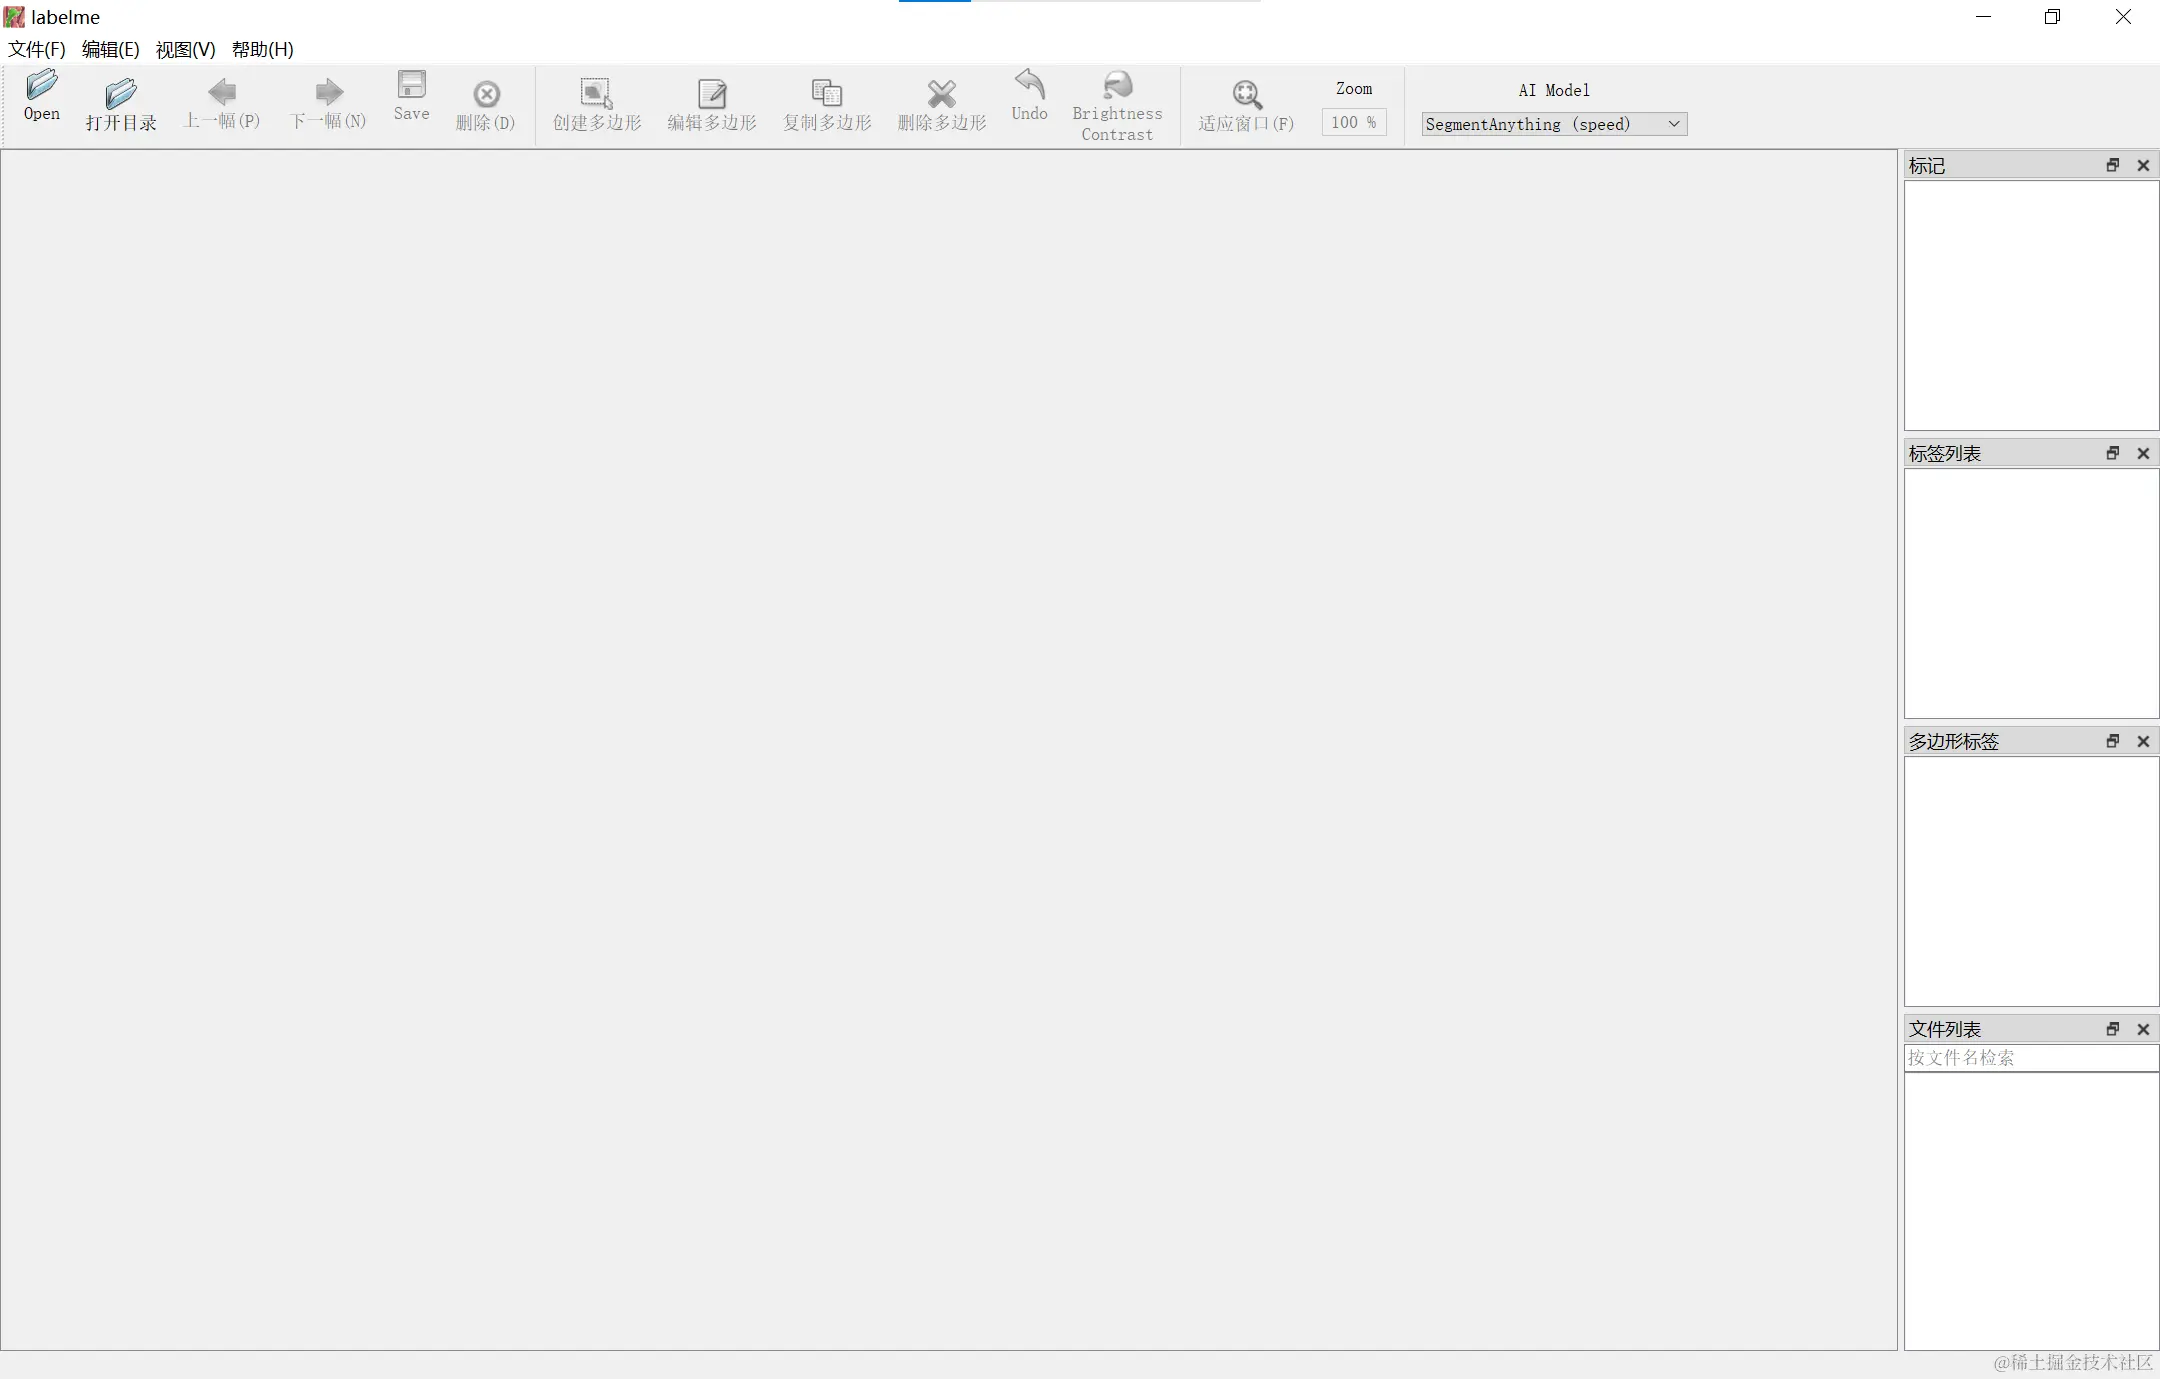Open the 文件(F) menu

[37, 49]
